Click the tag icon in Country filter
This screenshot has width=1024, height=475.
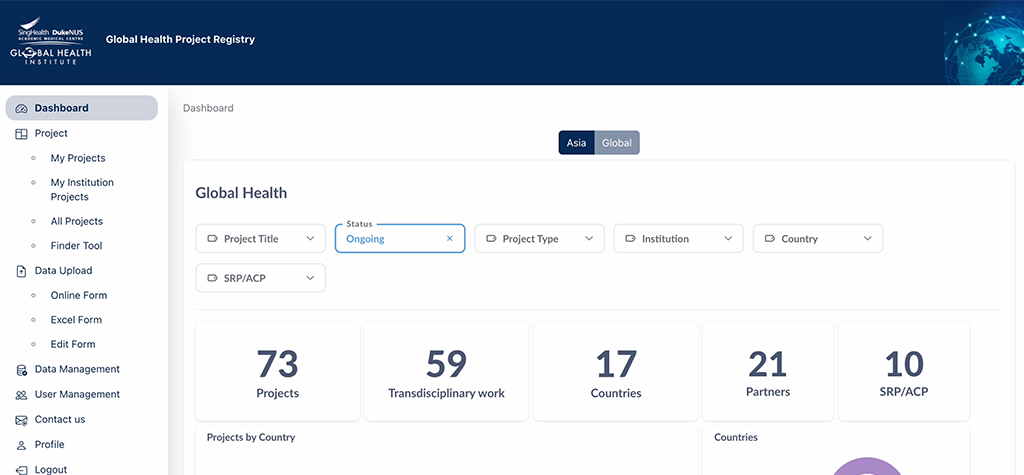pyautogui.click(x=770, y=238)
